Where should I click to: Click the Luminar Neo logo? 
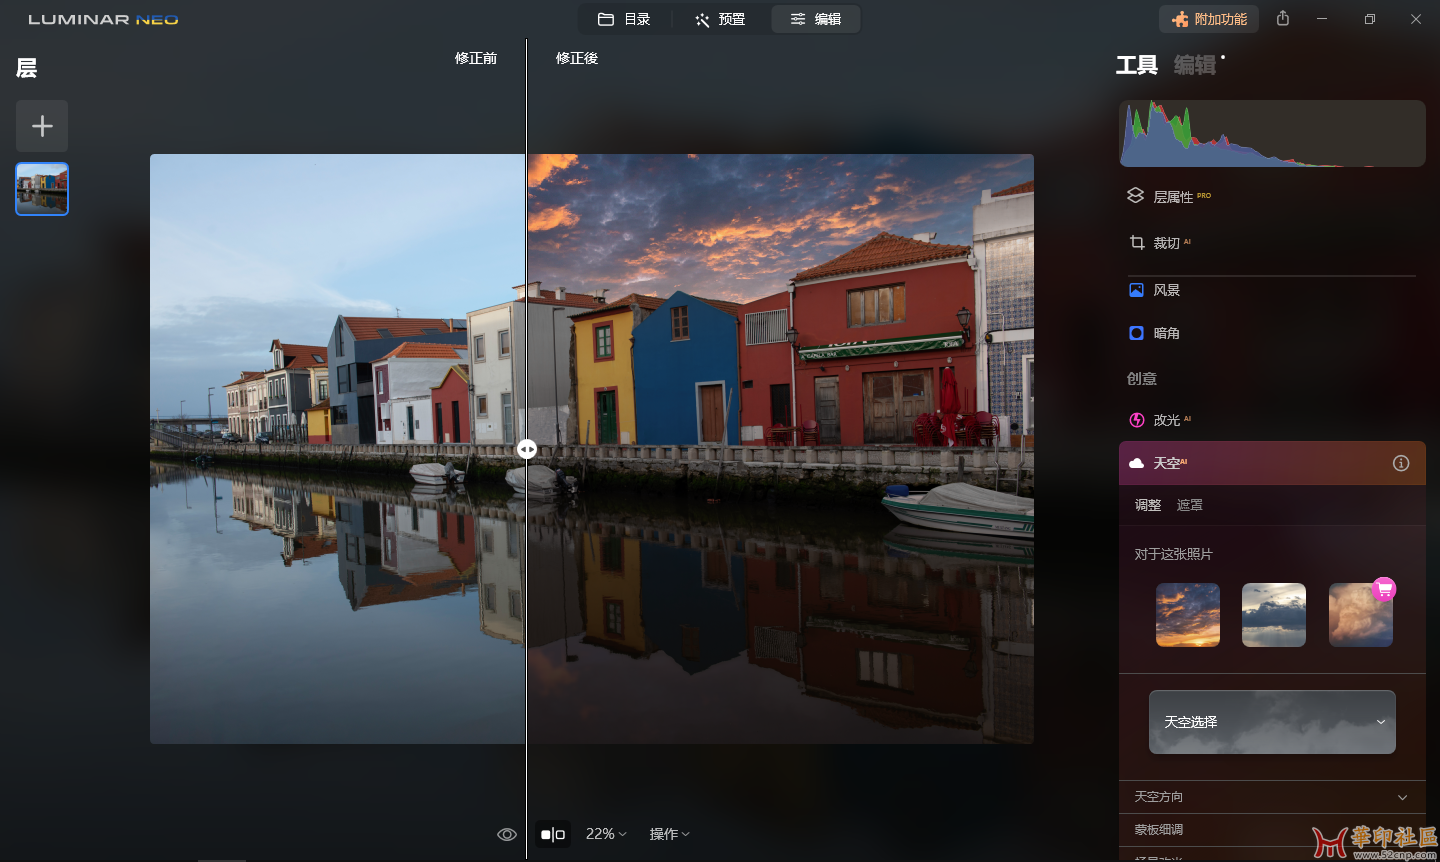[104, 19]
